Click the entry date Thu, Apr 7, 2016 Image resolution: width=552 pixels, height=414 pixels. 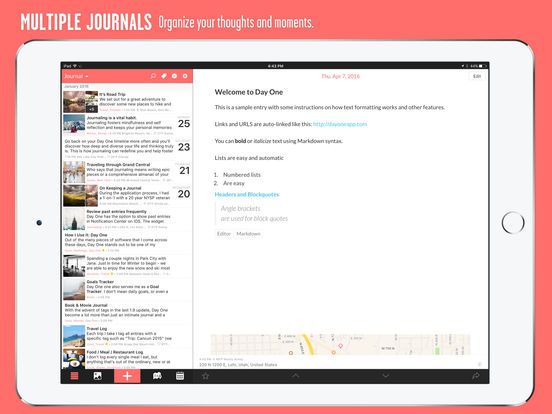[340, 76]
